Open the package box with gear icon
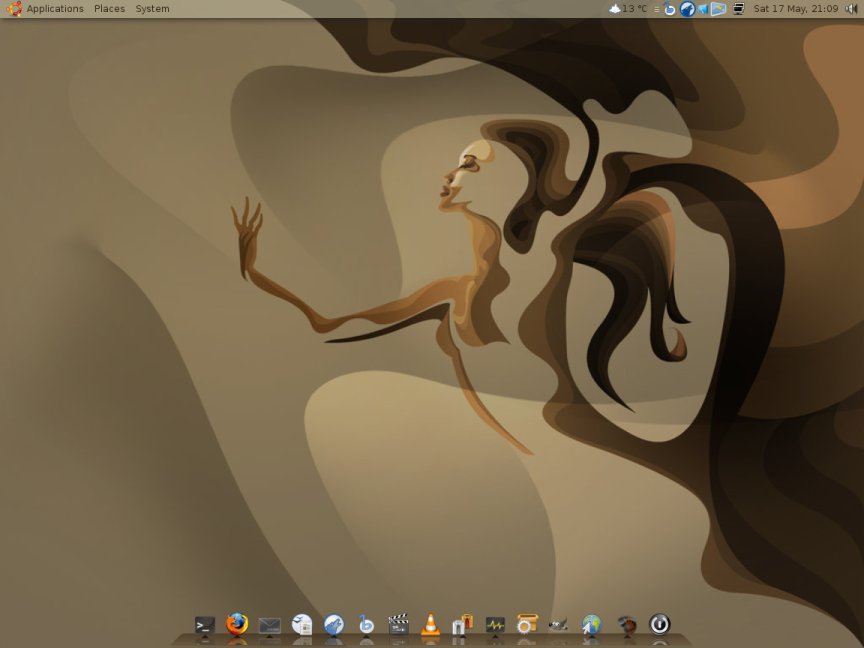The height and width of the screenshot is (648, 864). coord(527,625)
